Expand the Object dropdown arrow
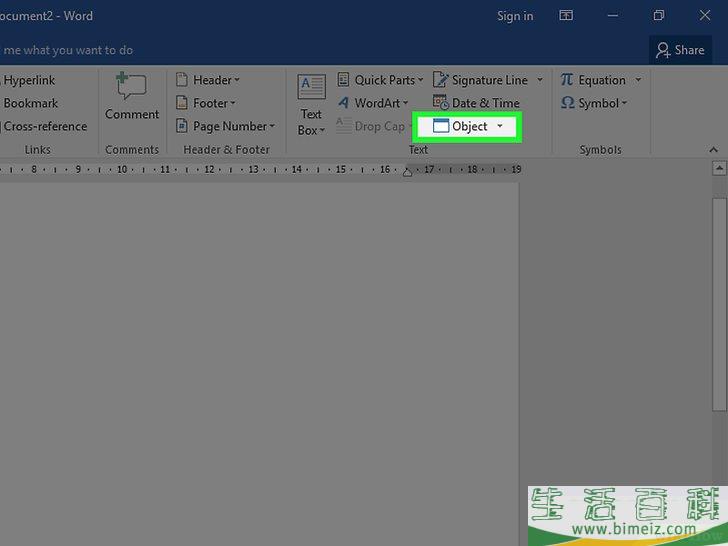 coord(500,126)
